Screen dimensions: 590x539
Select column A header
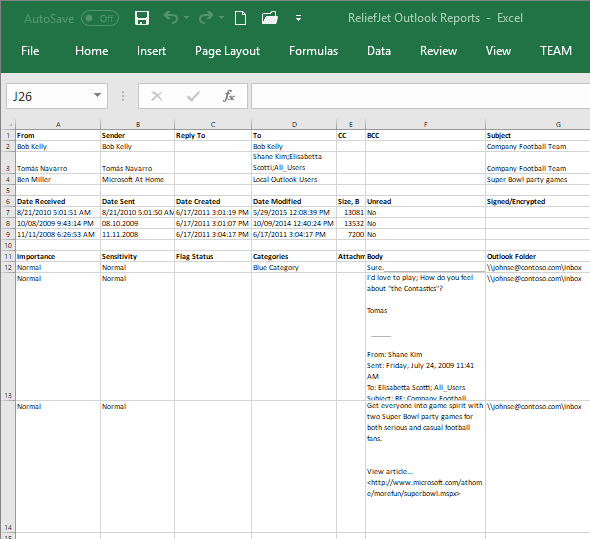[x=58, y=124]
